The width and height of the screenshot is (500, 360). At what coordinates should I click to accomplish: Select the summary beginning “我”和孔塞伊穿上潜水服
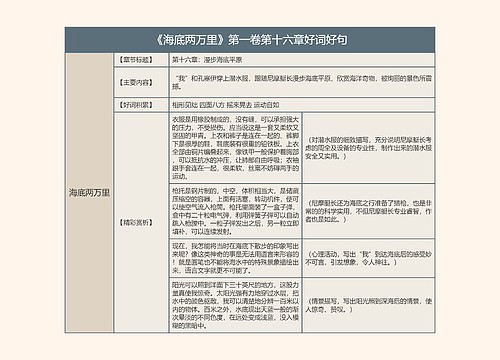click(x=302, y=82)
